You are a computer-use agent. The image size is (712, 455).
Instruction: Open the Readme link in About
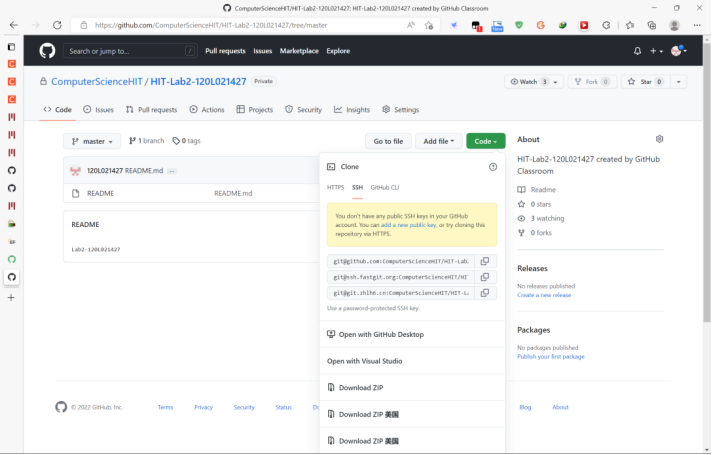tap(537, 190)
